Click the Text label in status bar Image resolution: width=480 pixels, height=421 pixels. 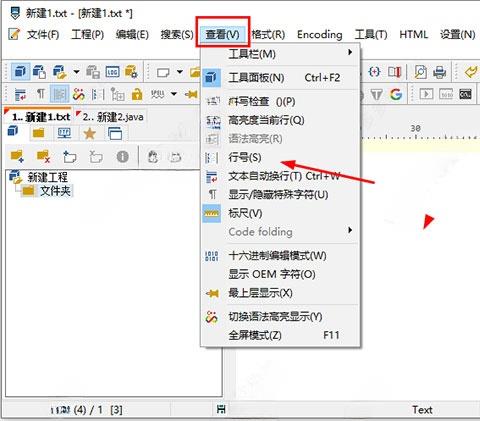point(422,410)
